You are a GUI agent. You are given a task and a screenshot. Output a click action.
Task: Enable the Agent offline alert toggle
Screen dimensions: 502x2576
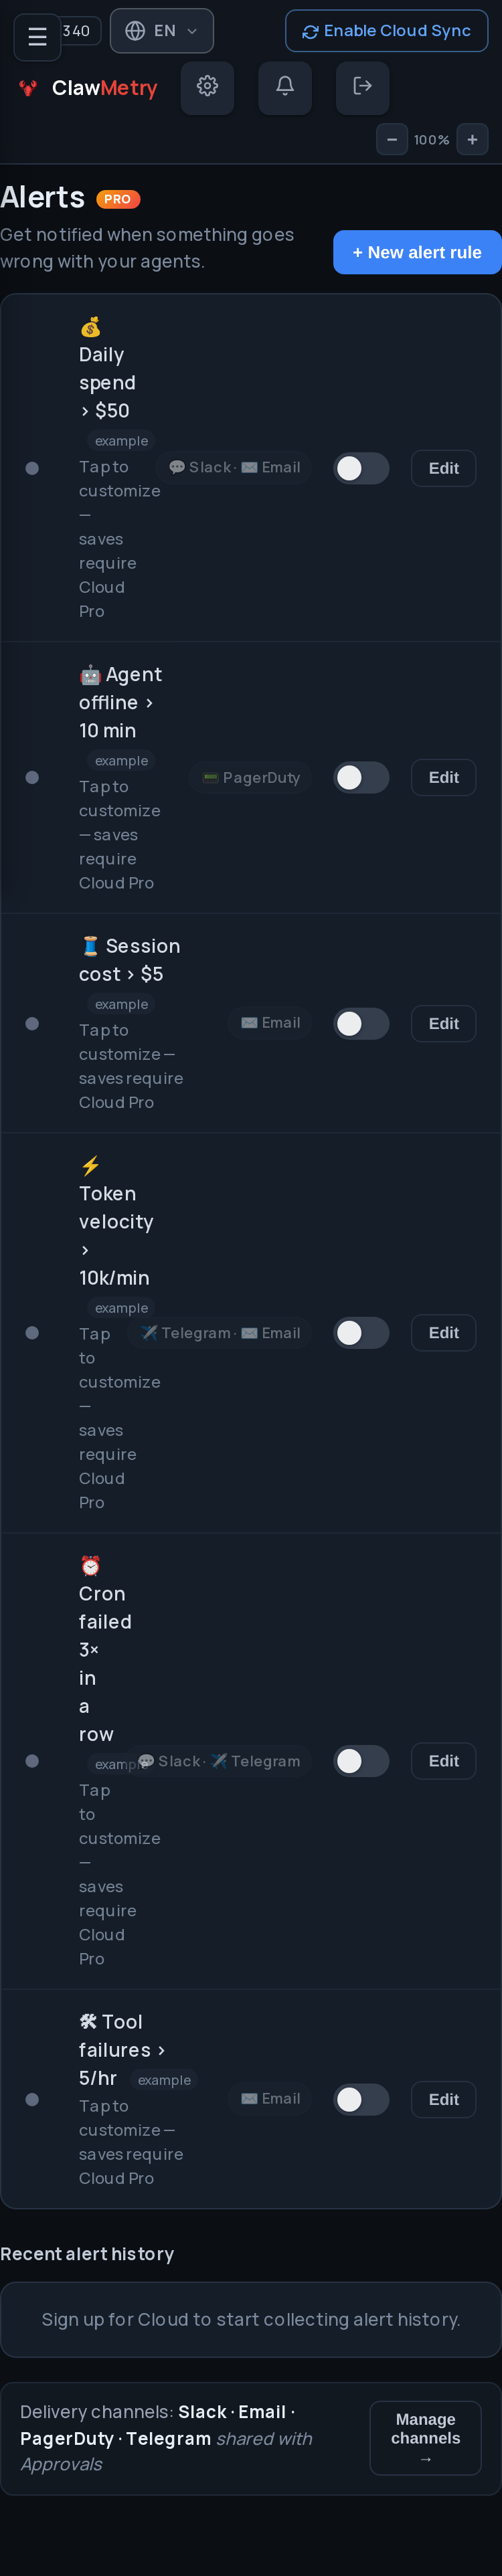(361, 777)
